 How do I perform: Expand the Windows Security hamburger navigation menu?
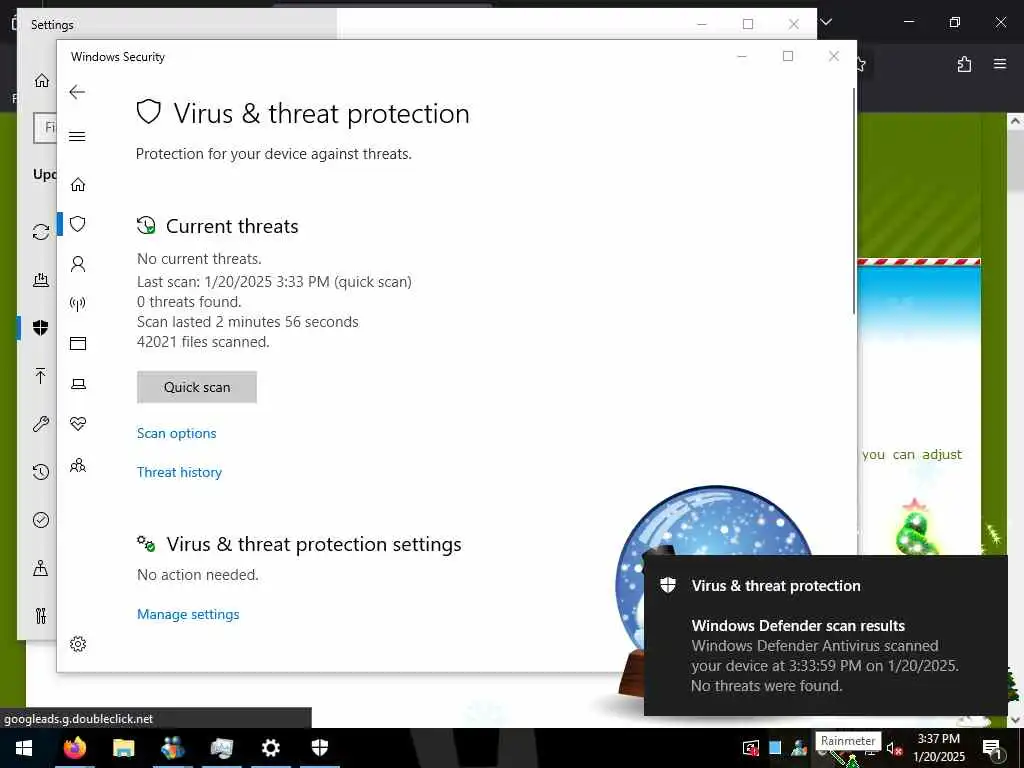[x=77, y=136]
